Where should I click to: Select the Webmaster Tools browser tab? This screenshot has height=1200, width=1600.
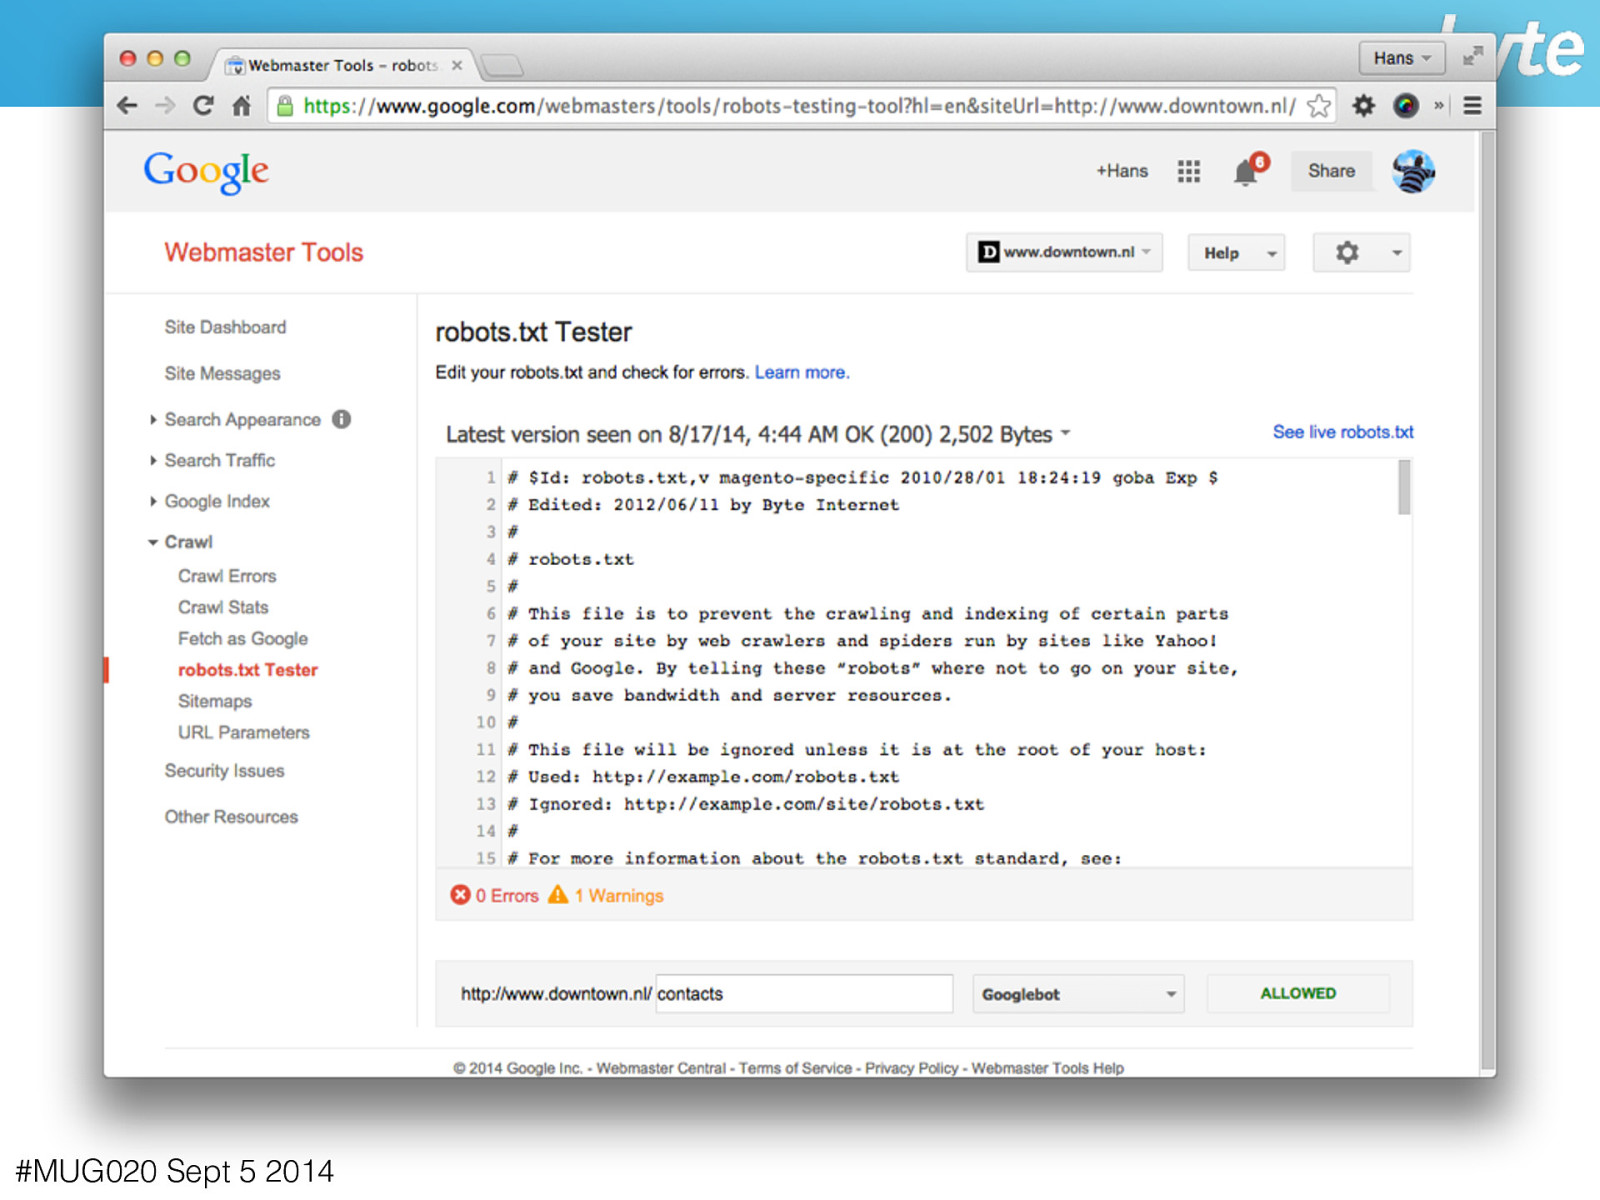pos(343,65)
